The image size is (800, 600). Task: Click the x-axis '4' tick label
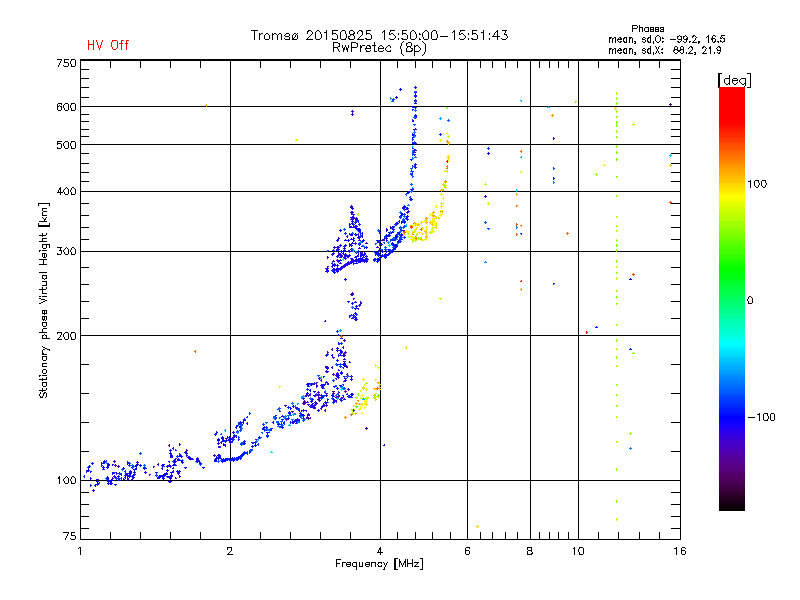pyautogui.click(x=380, y=551)
